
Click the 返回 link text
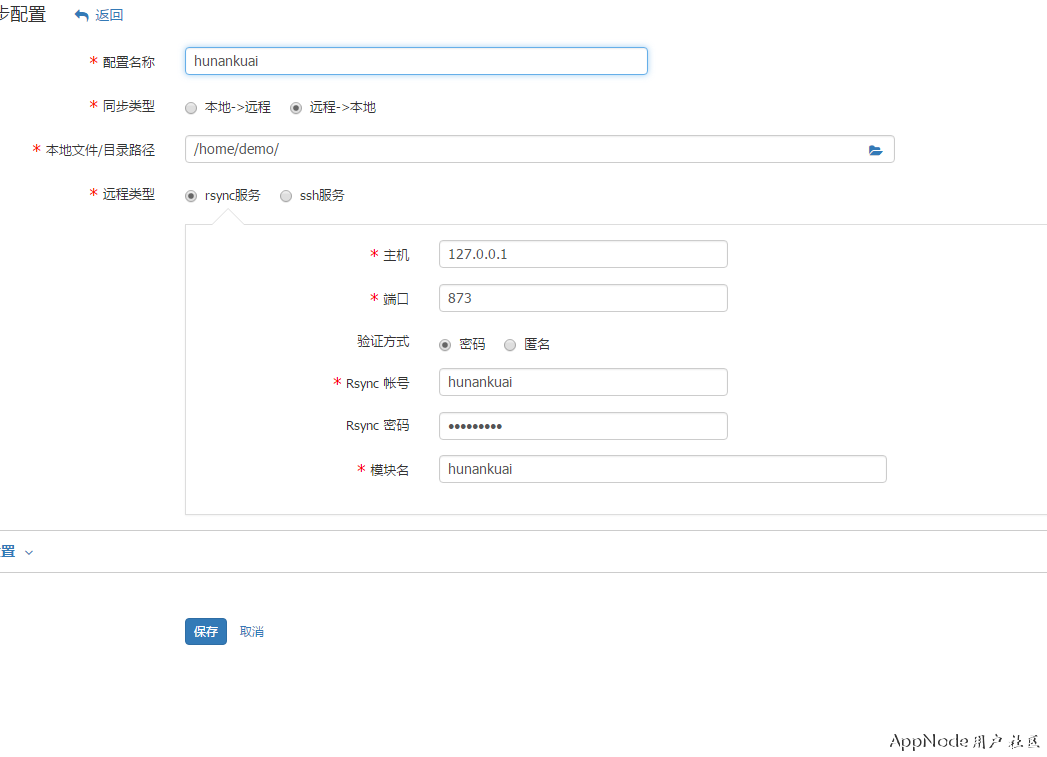pyautogui.click(x=109, y=15)
